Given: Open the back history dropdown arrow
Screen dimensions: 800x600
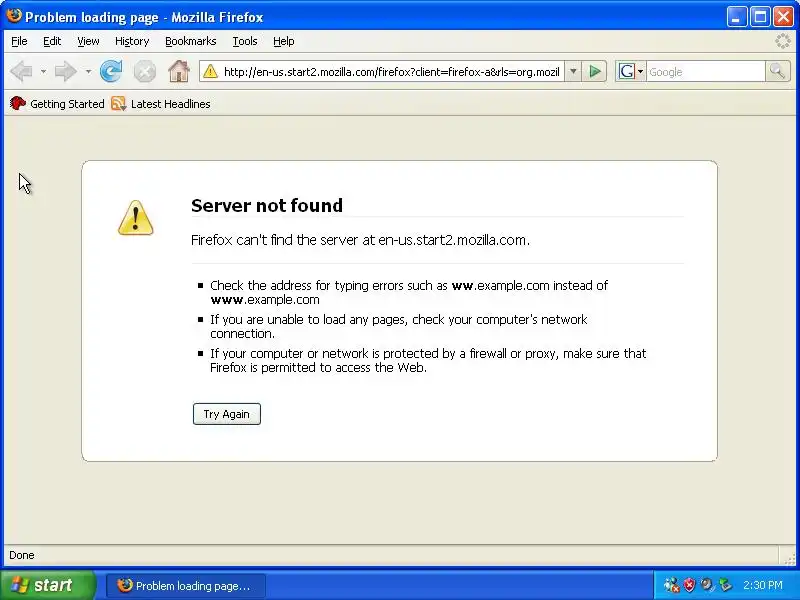Looking at the screenshot, I should coord(43,71).
